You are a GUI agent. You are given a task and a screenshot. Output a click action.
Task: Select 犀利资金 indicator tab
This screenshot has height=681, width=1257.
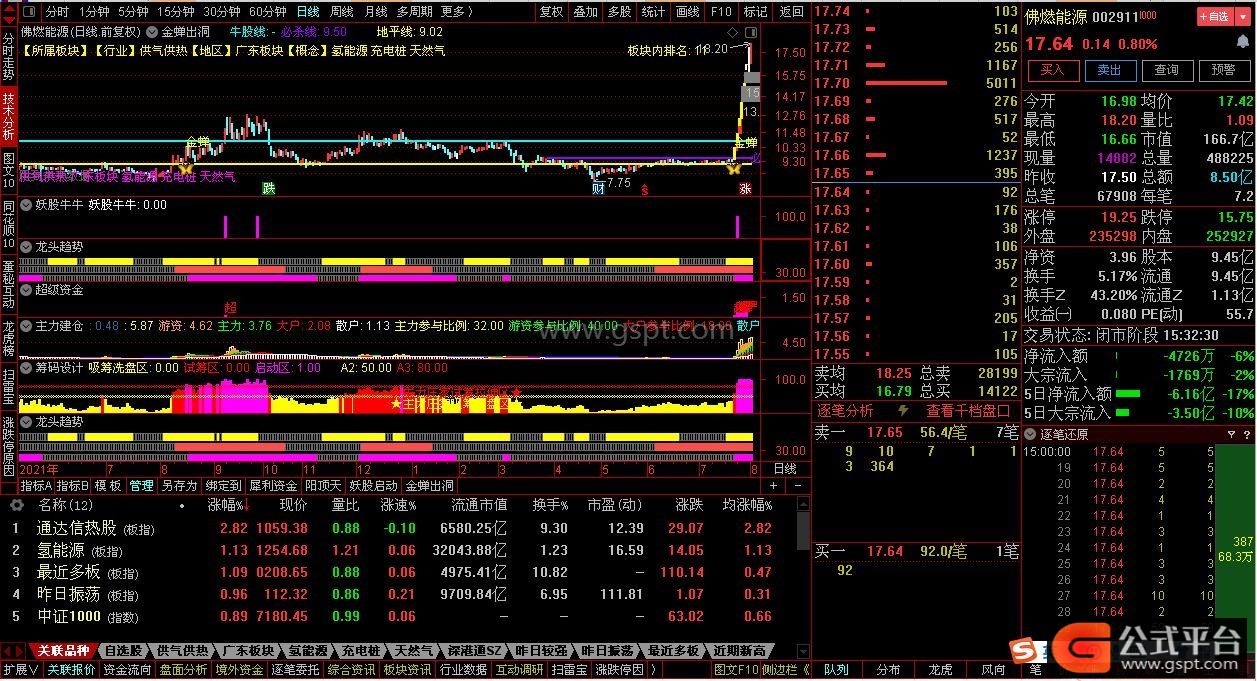(273, 486)
